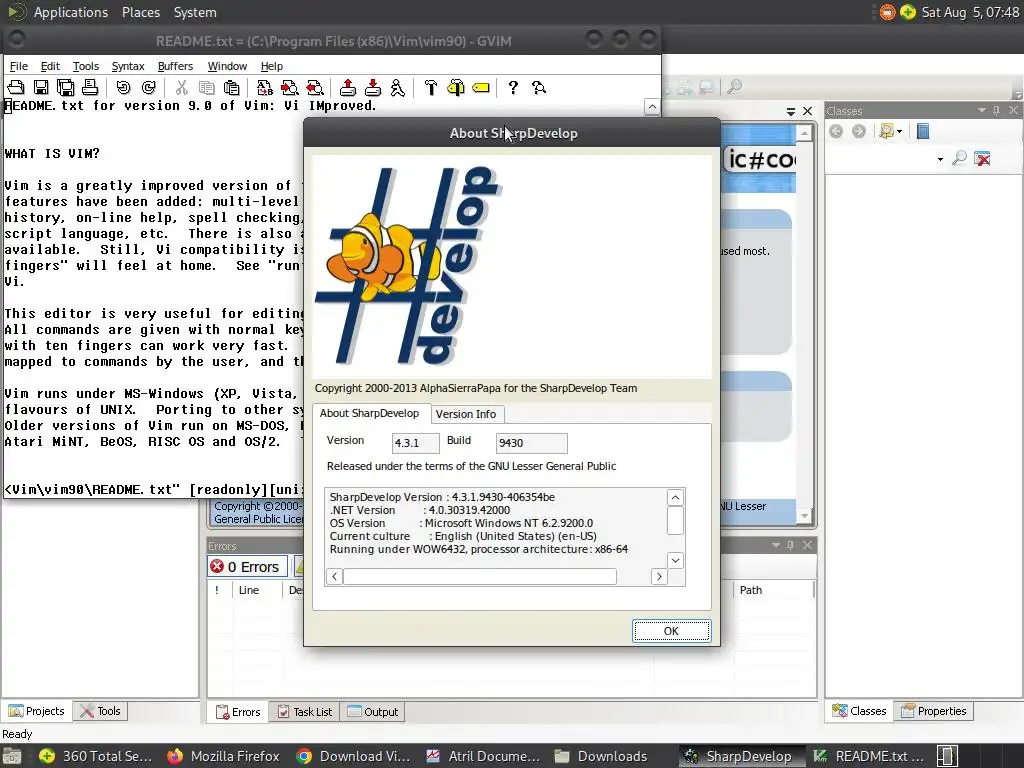Open the Places menu in top panel

(x=140, y=12)
